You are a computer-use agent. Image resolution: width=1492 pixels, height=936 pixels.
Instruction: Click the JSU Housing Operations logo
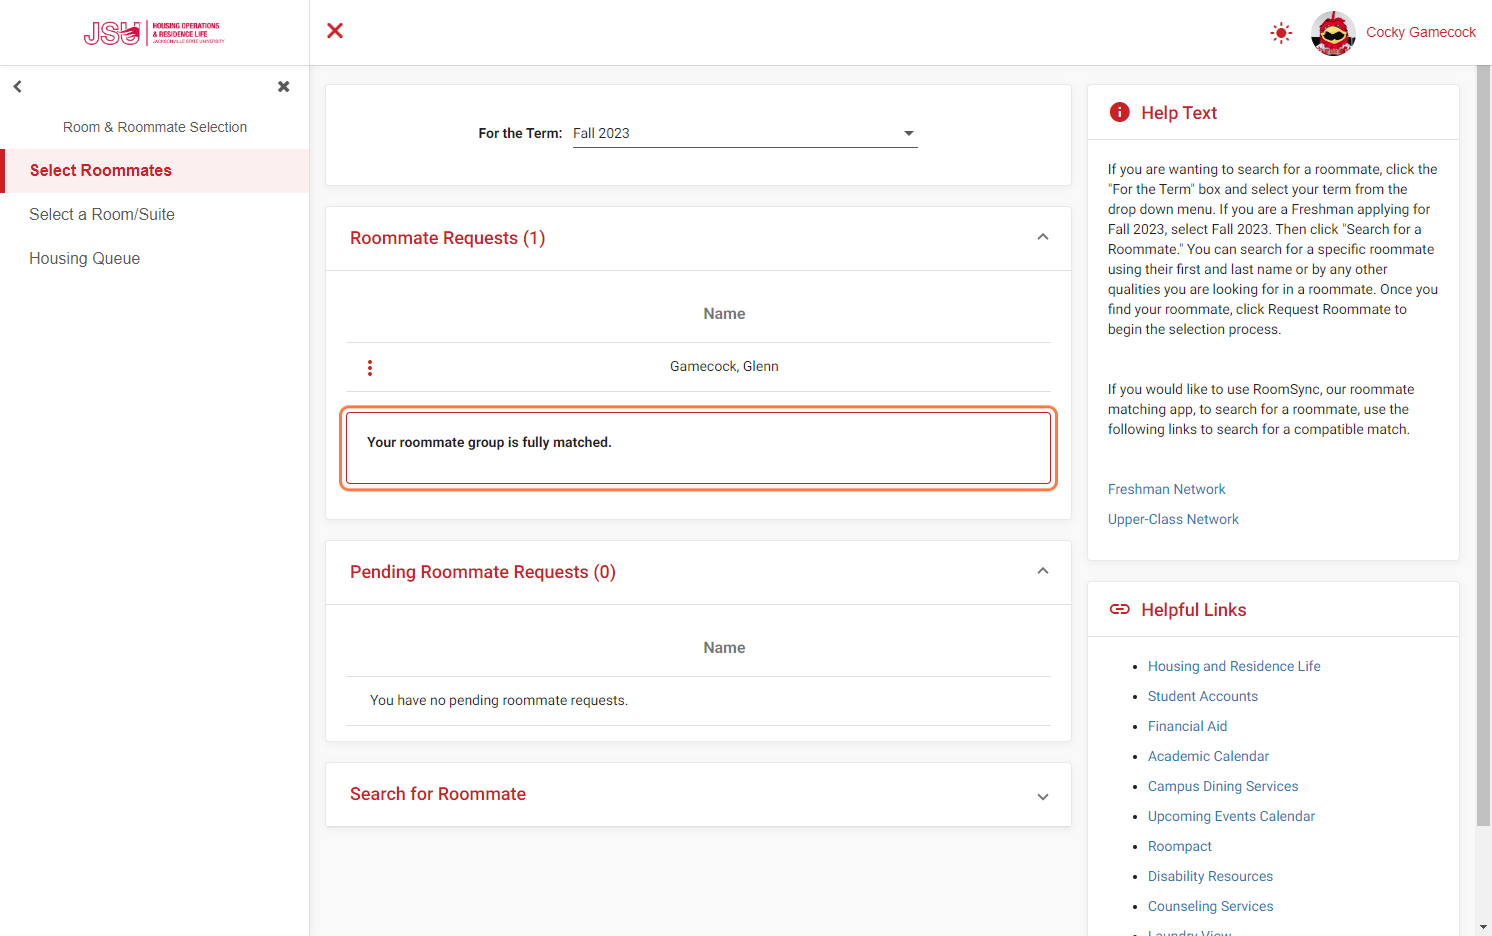(154, 33)
